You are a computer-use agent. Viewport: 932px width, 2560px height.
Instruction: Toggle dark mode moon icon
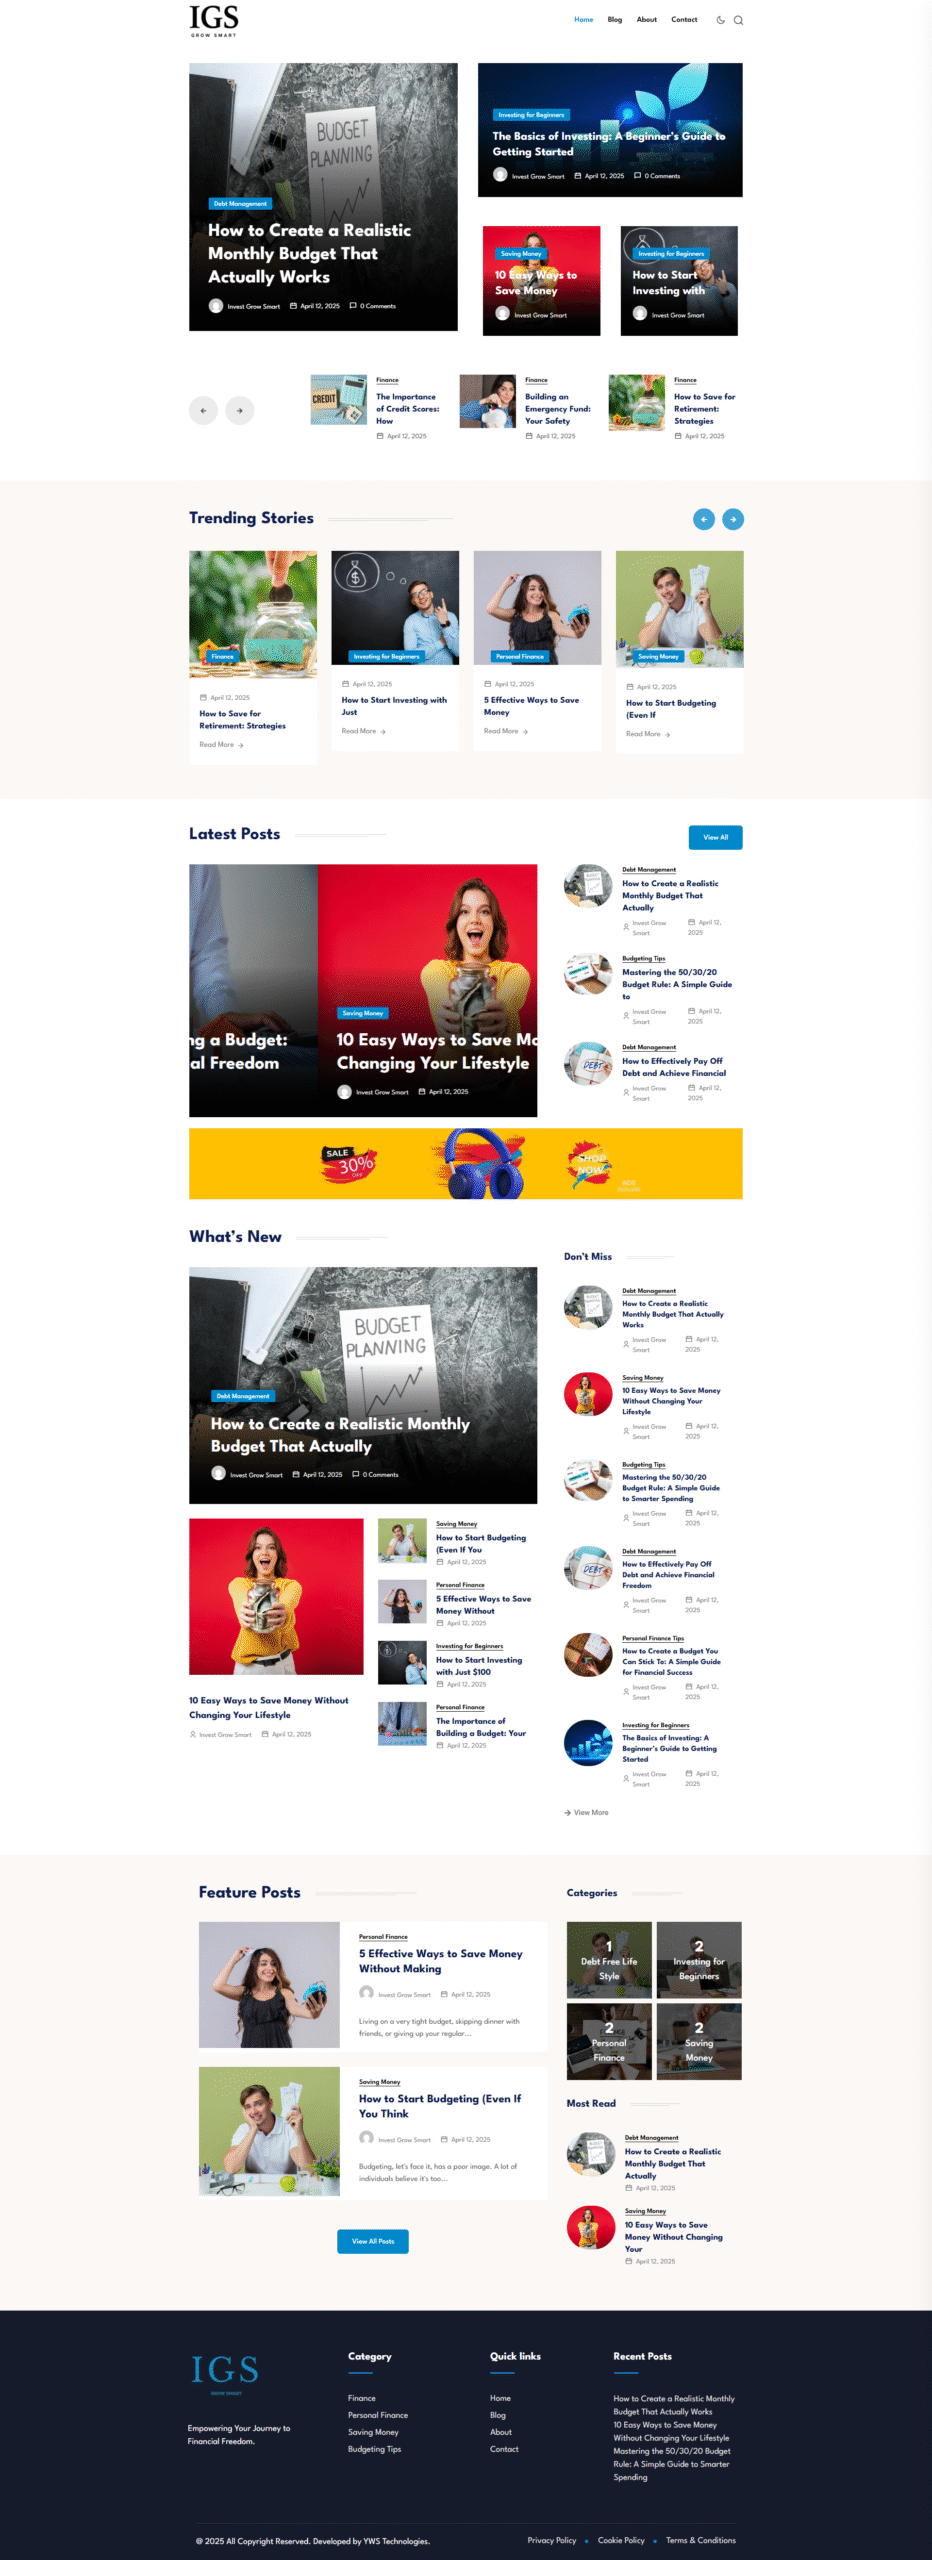click(x=720, y=20)
